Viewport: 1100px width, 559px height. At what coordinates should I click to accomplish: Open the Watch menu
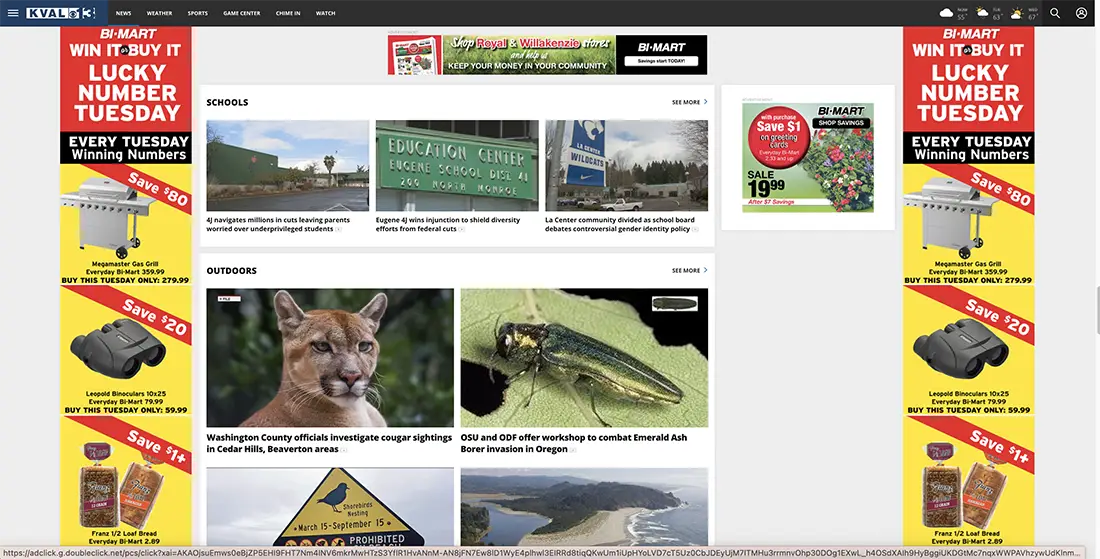click(x=326, y=13)
